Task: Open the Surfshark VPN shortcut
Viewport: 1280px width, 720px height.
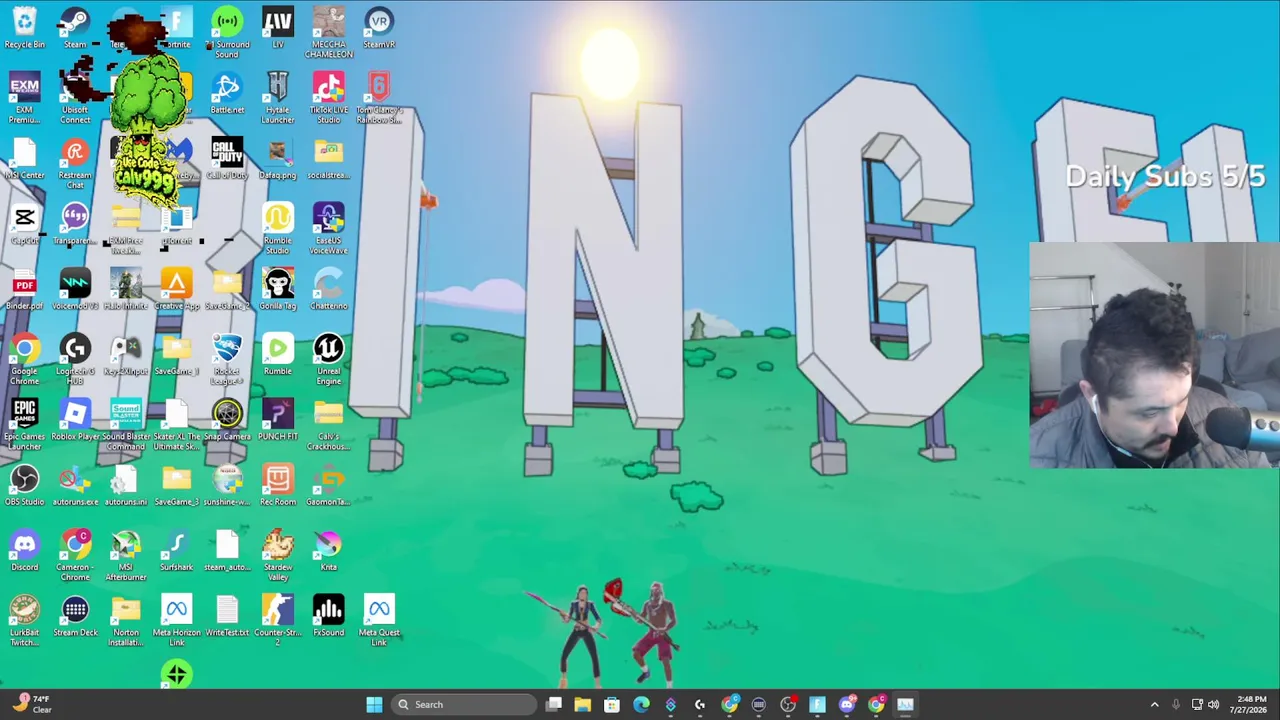Action: 177,551
